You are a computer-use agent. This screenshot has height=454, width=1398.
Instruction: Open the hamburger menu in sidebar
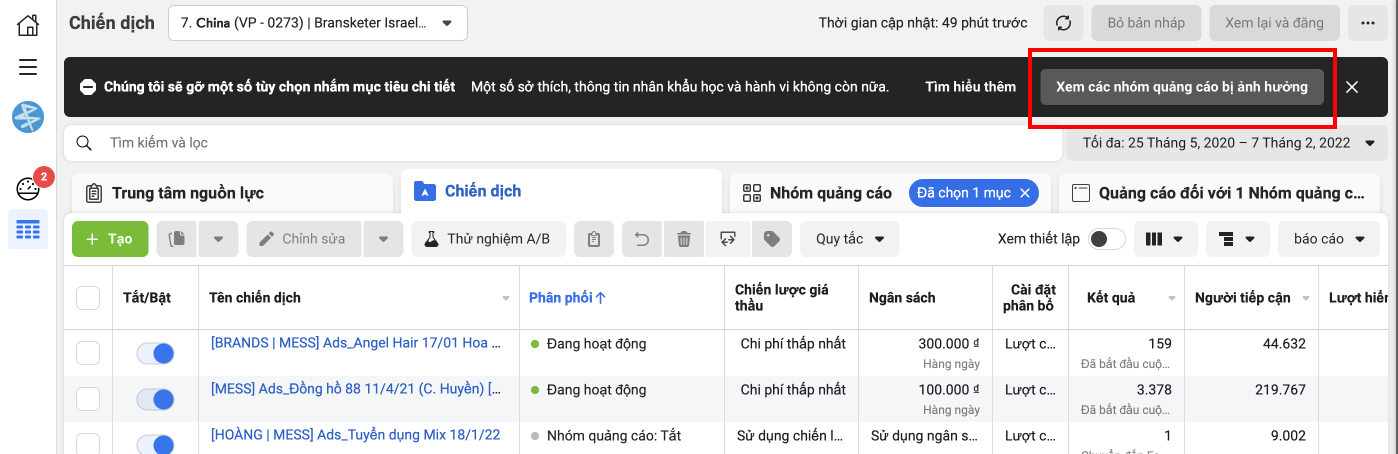pos(28,67)
